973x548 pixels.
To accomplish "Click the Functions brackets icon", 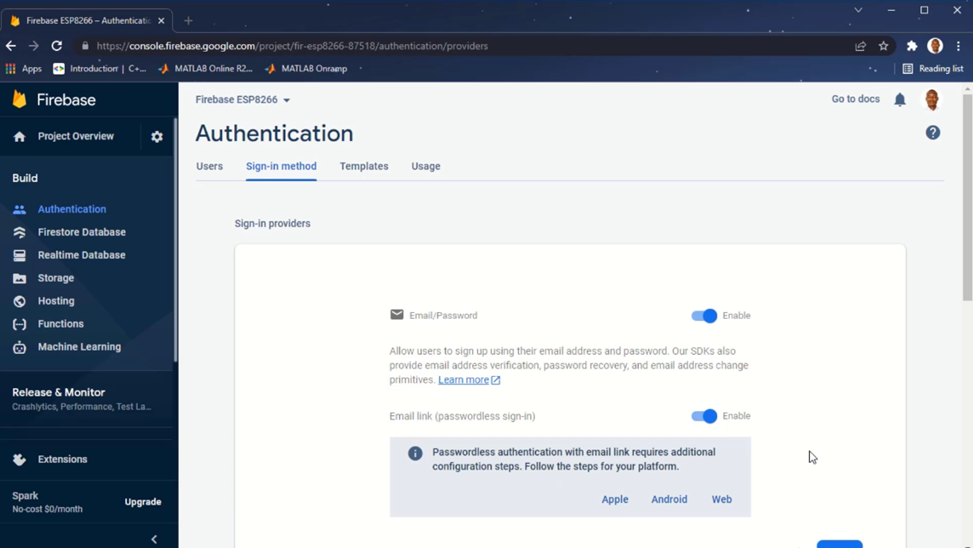I will pyautogui.click(x=19, y=324).
